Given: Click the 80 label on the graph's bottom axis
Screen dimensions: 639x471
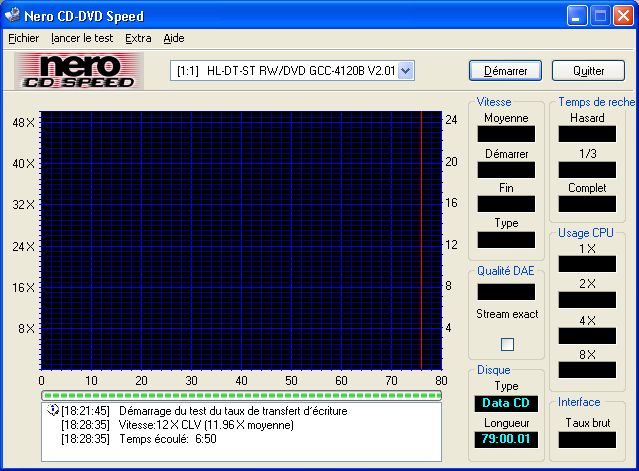Looking at the screenshot, I should click(x=441, y=381).
